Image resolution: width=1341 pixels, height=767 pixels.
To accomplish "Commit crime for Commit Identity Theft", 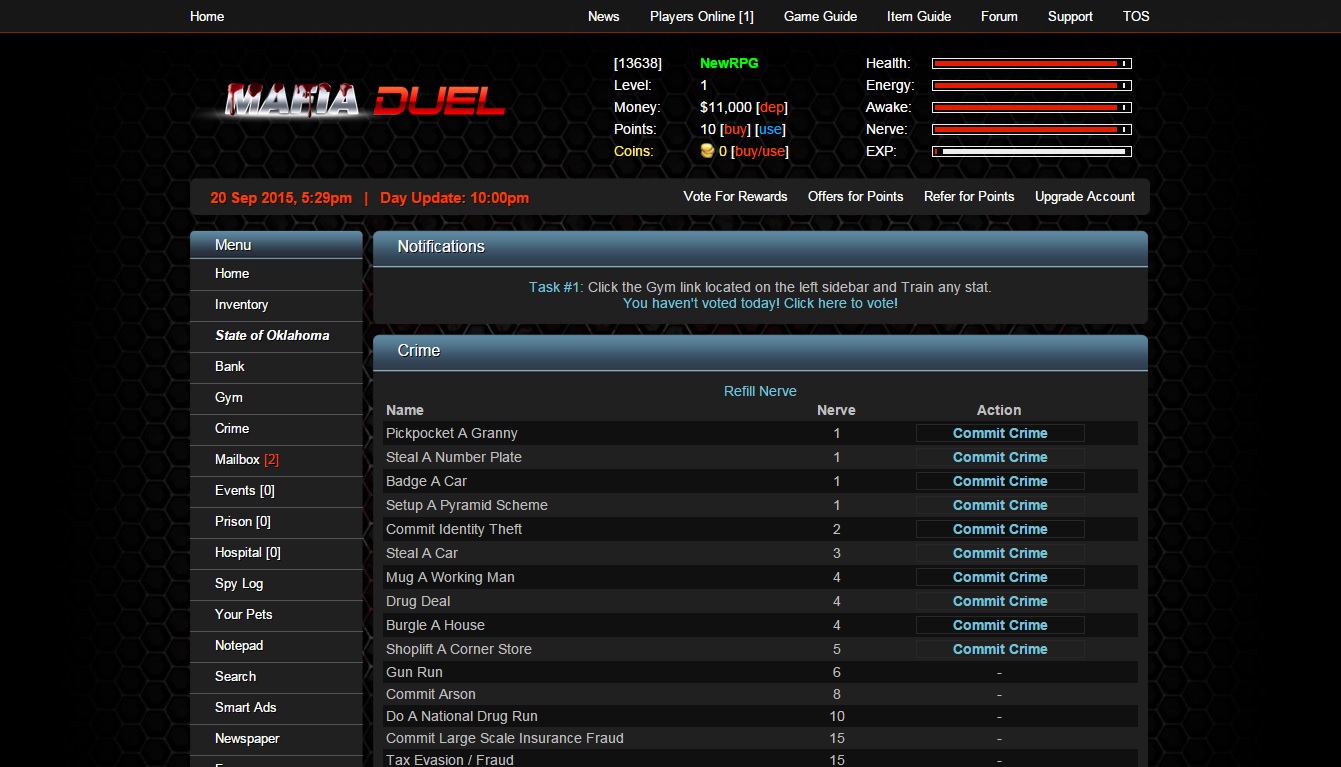I will coord(1000,529).
